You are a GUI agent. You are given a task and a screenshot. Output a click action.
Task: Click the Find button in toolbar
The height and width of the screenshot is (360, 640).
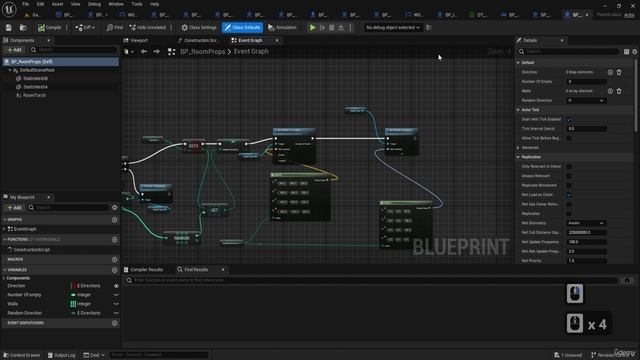pyautogui.click(x=114, y=27)
